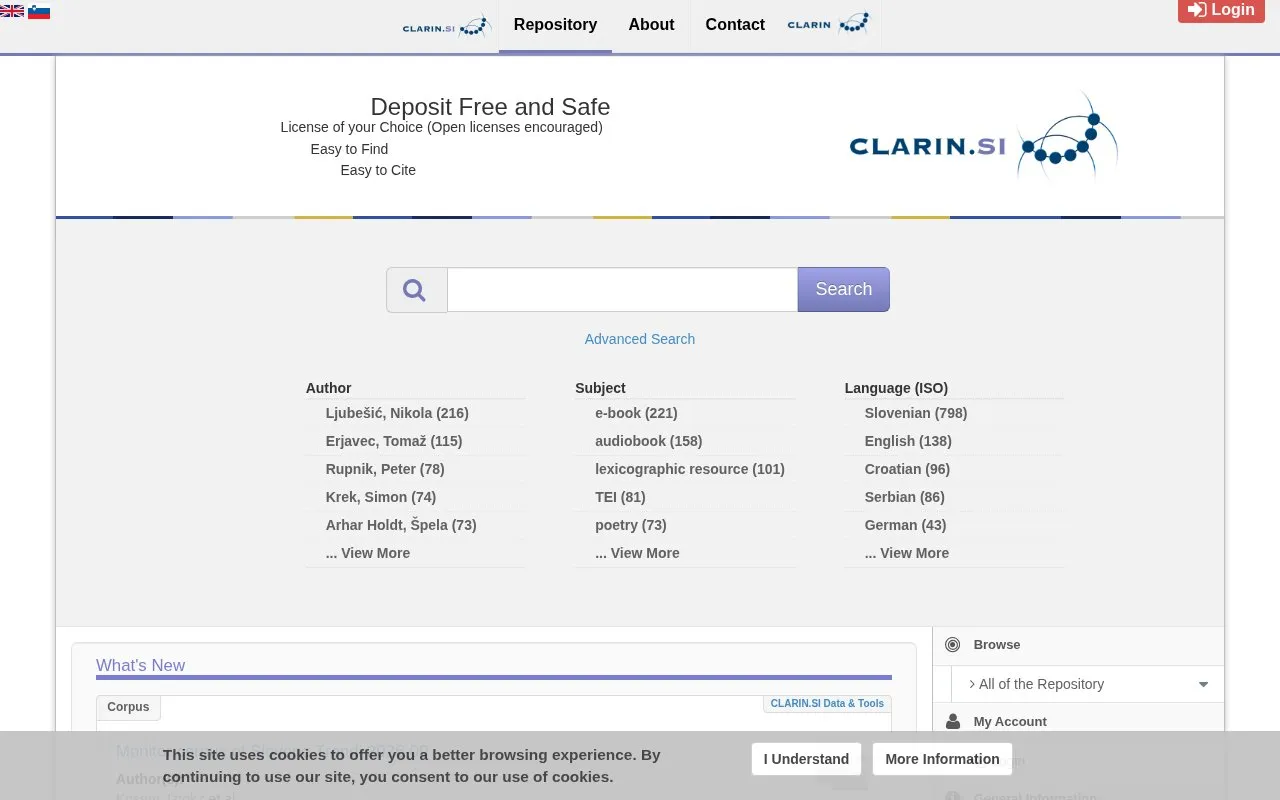Filter by subject poetry
The width and height of the screenshot is (1280, 800).
click(631, 525)
